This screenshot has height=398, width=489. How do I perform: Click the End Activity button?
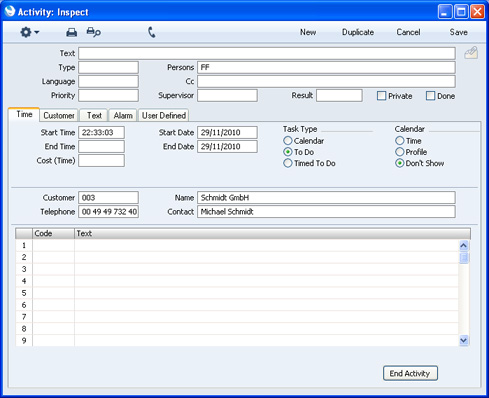[x=410, y=373]
